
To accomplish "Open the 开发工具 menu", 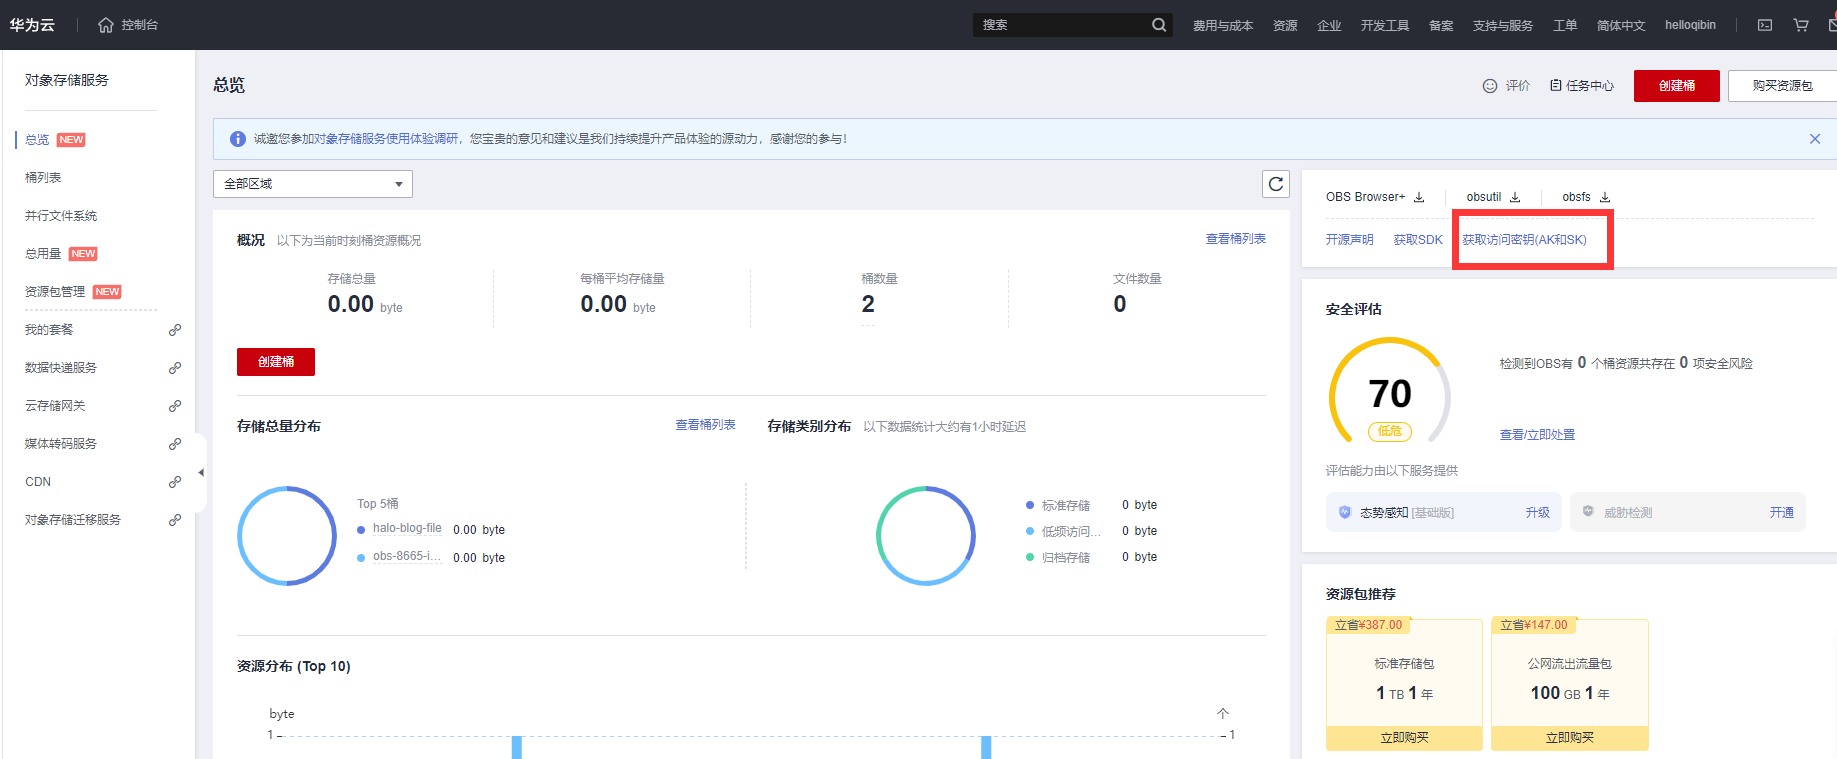I will click(1385, 25).
